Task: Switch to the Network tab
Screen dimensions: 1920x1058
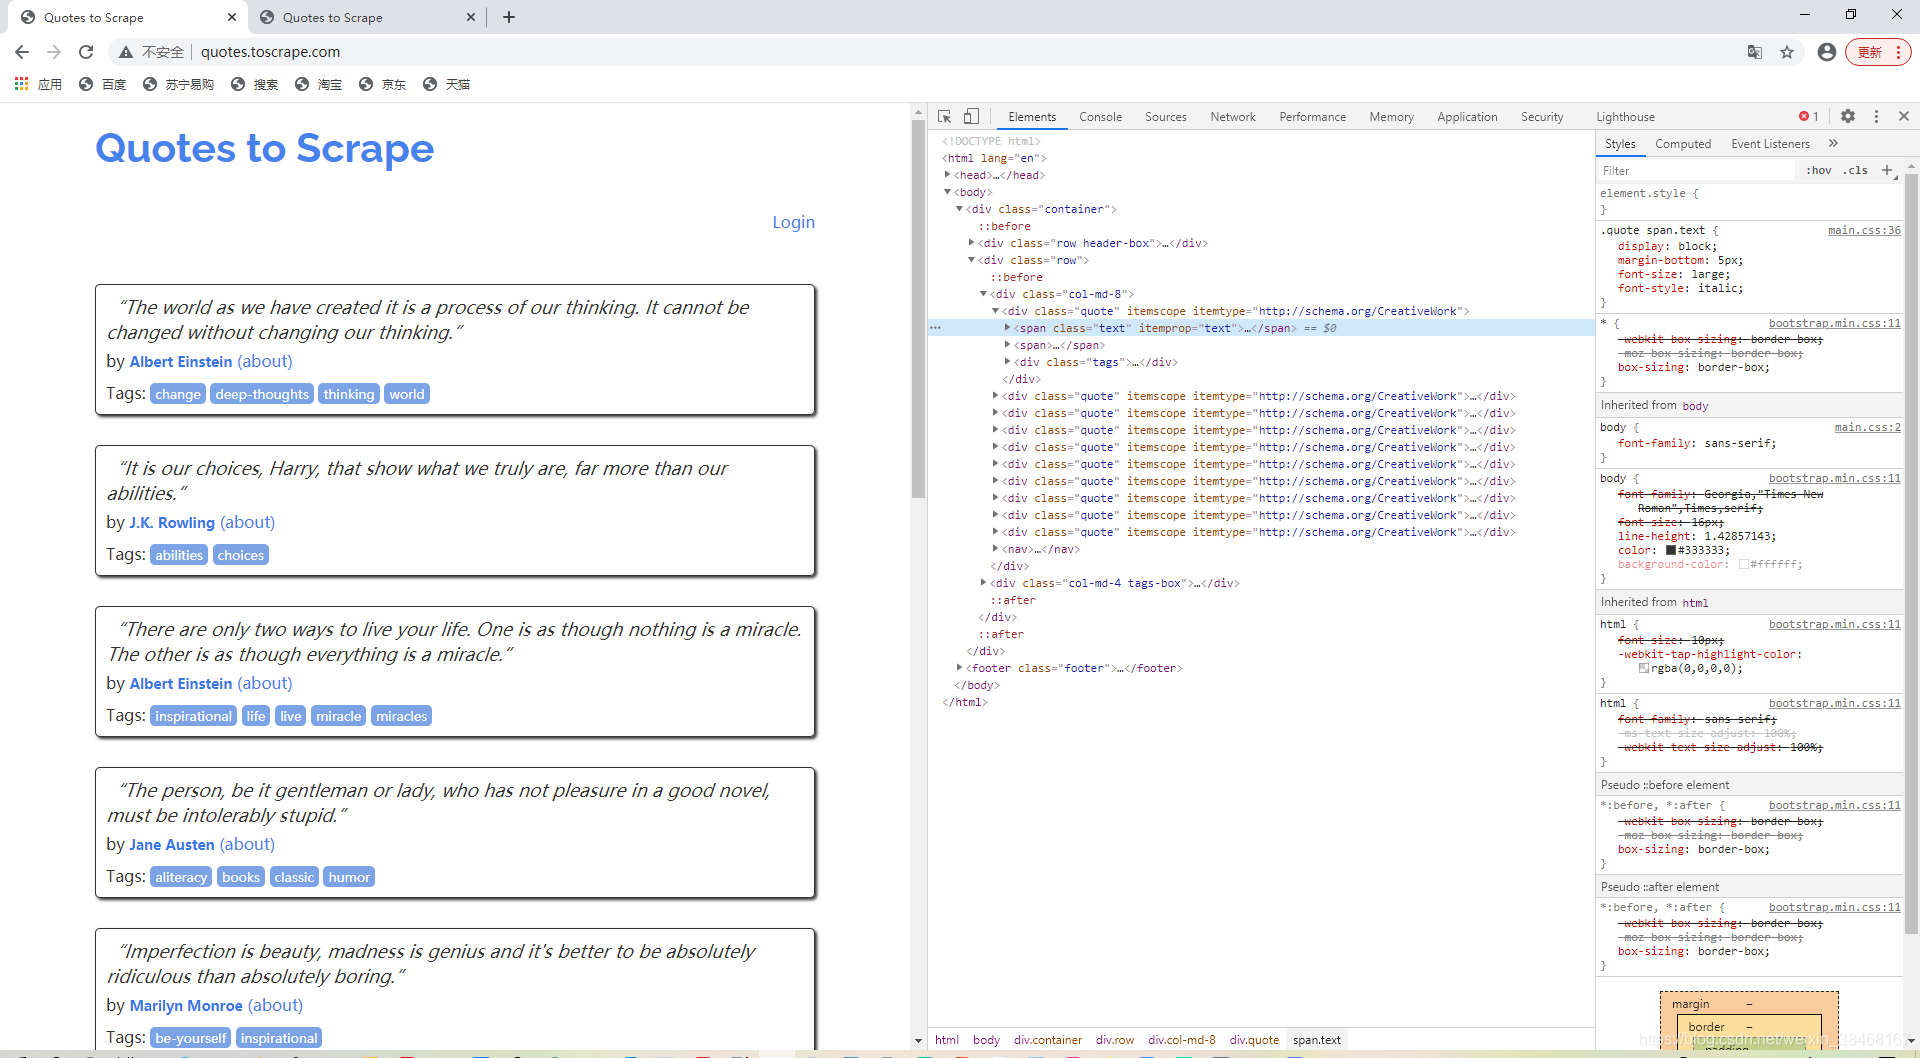Action: pyautogui.click(x=1232, y=117)
